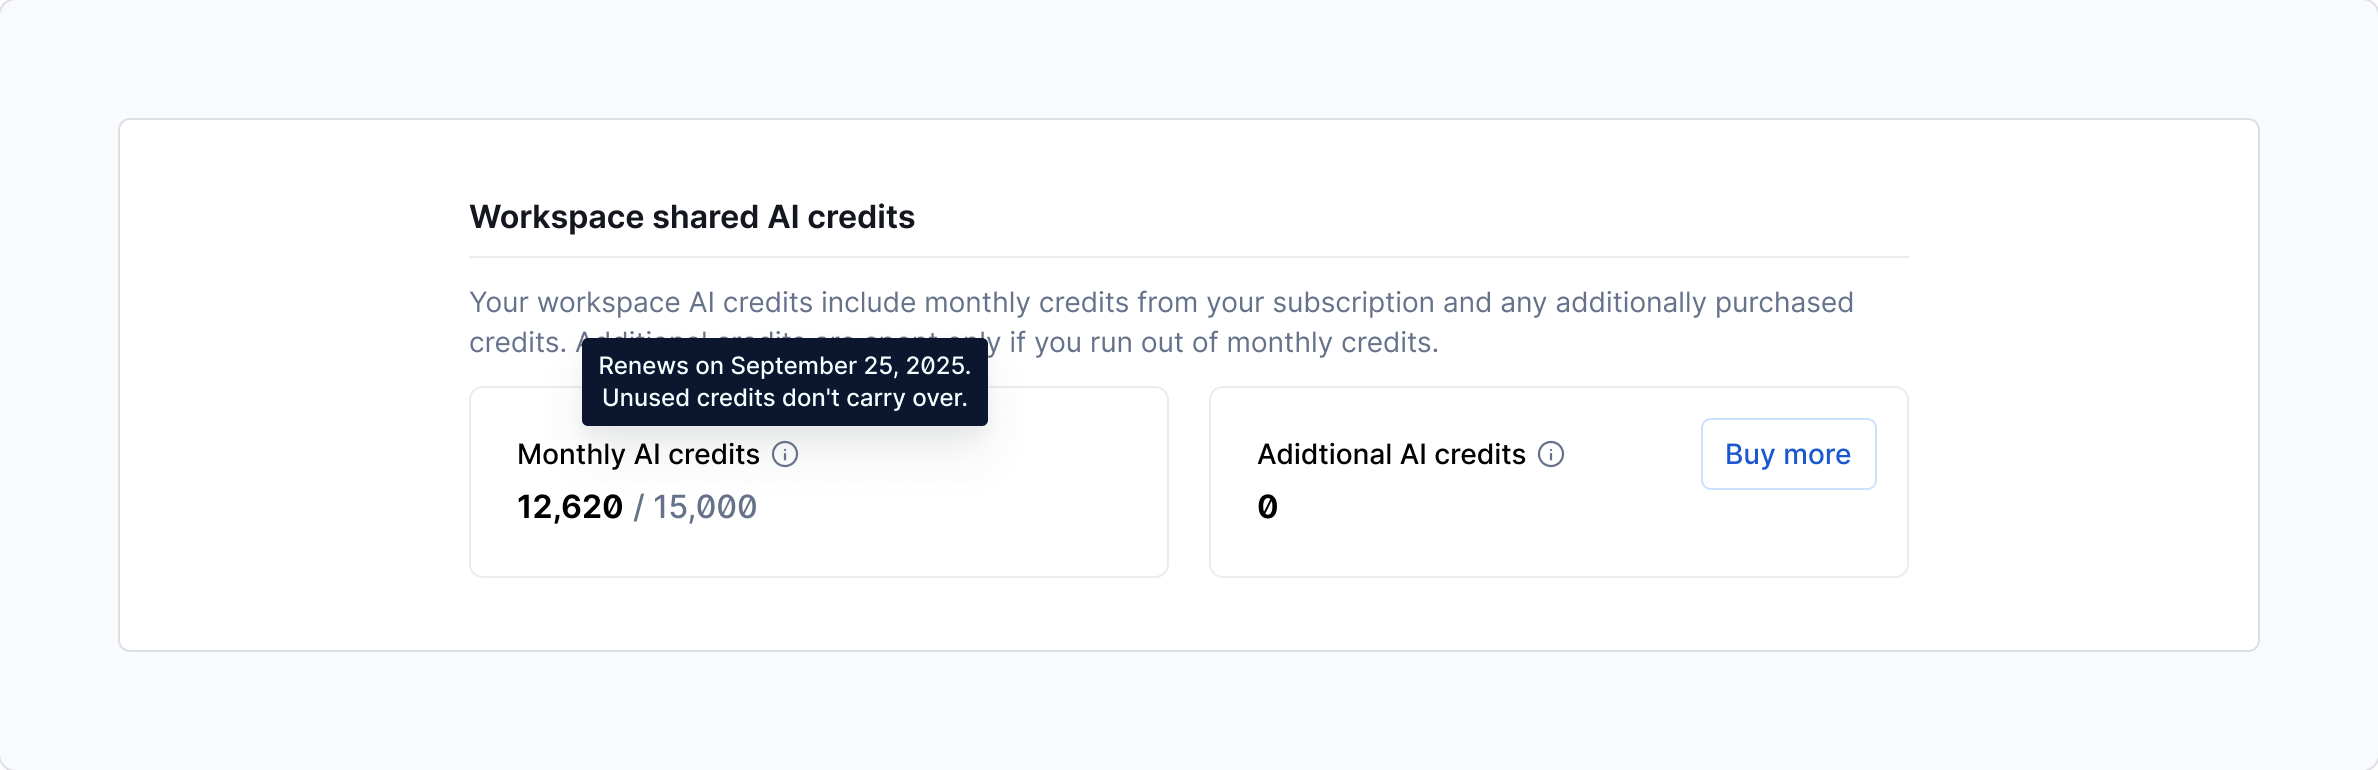Select the Monthly AI credits label

coord(637,454)
